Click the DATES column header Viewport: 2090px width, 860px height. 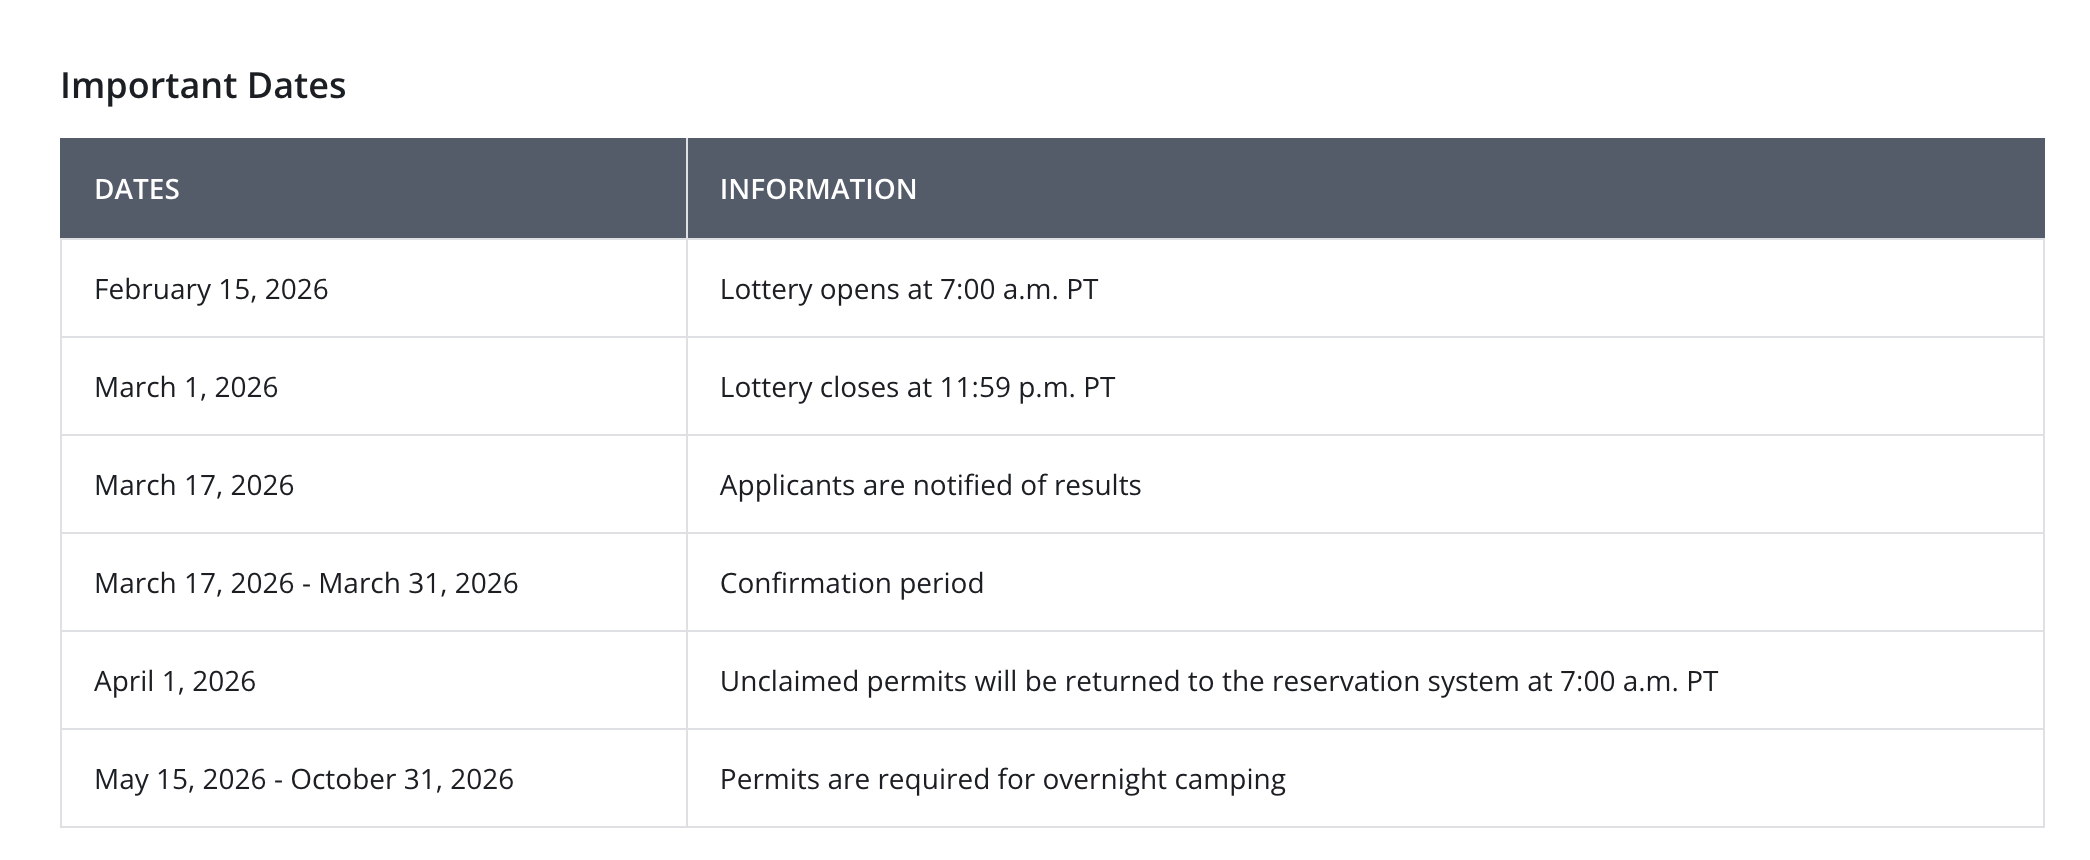pyautogui.click(x=137, y=189)
